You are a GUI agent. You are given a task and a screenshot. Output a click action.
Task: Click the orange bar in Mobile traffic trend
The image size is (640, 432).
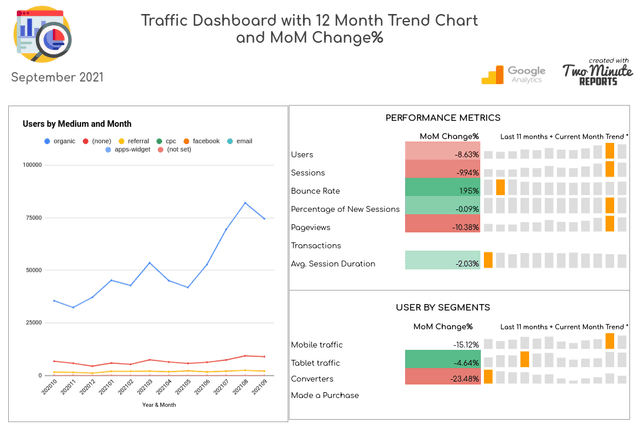pyautogui.click(x=610, y=341)
